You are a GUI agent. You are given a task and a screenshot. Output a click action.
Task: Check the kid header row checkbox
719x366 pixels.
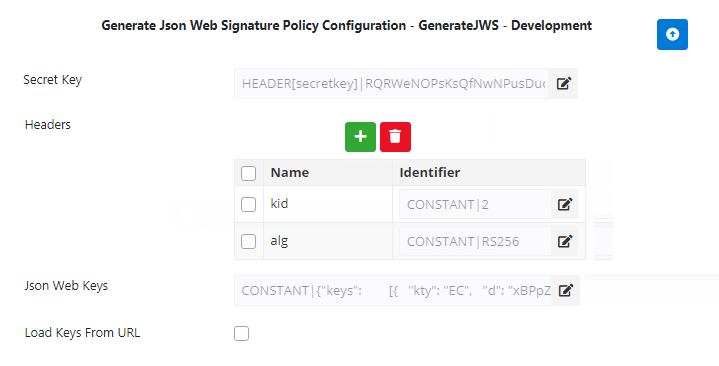point(249,204)
